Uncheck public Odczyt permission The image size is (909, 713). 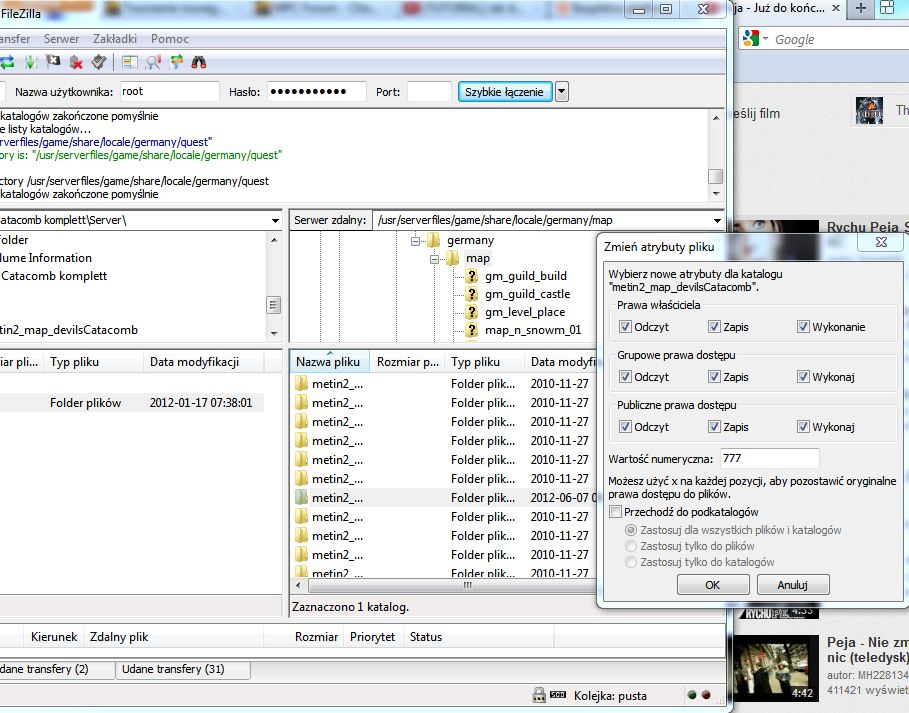point(625,427)
